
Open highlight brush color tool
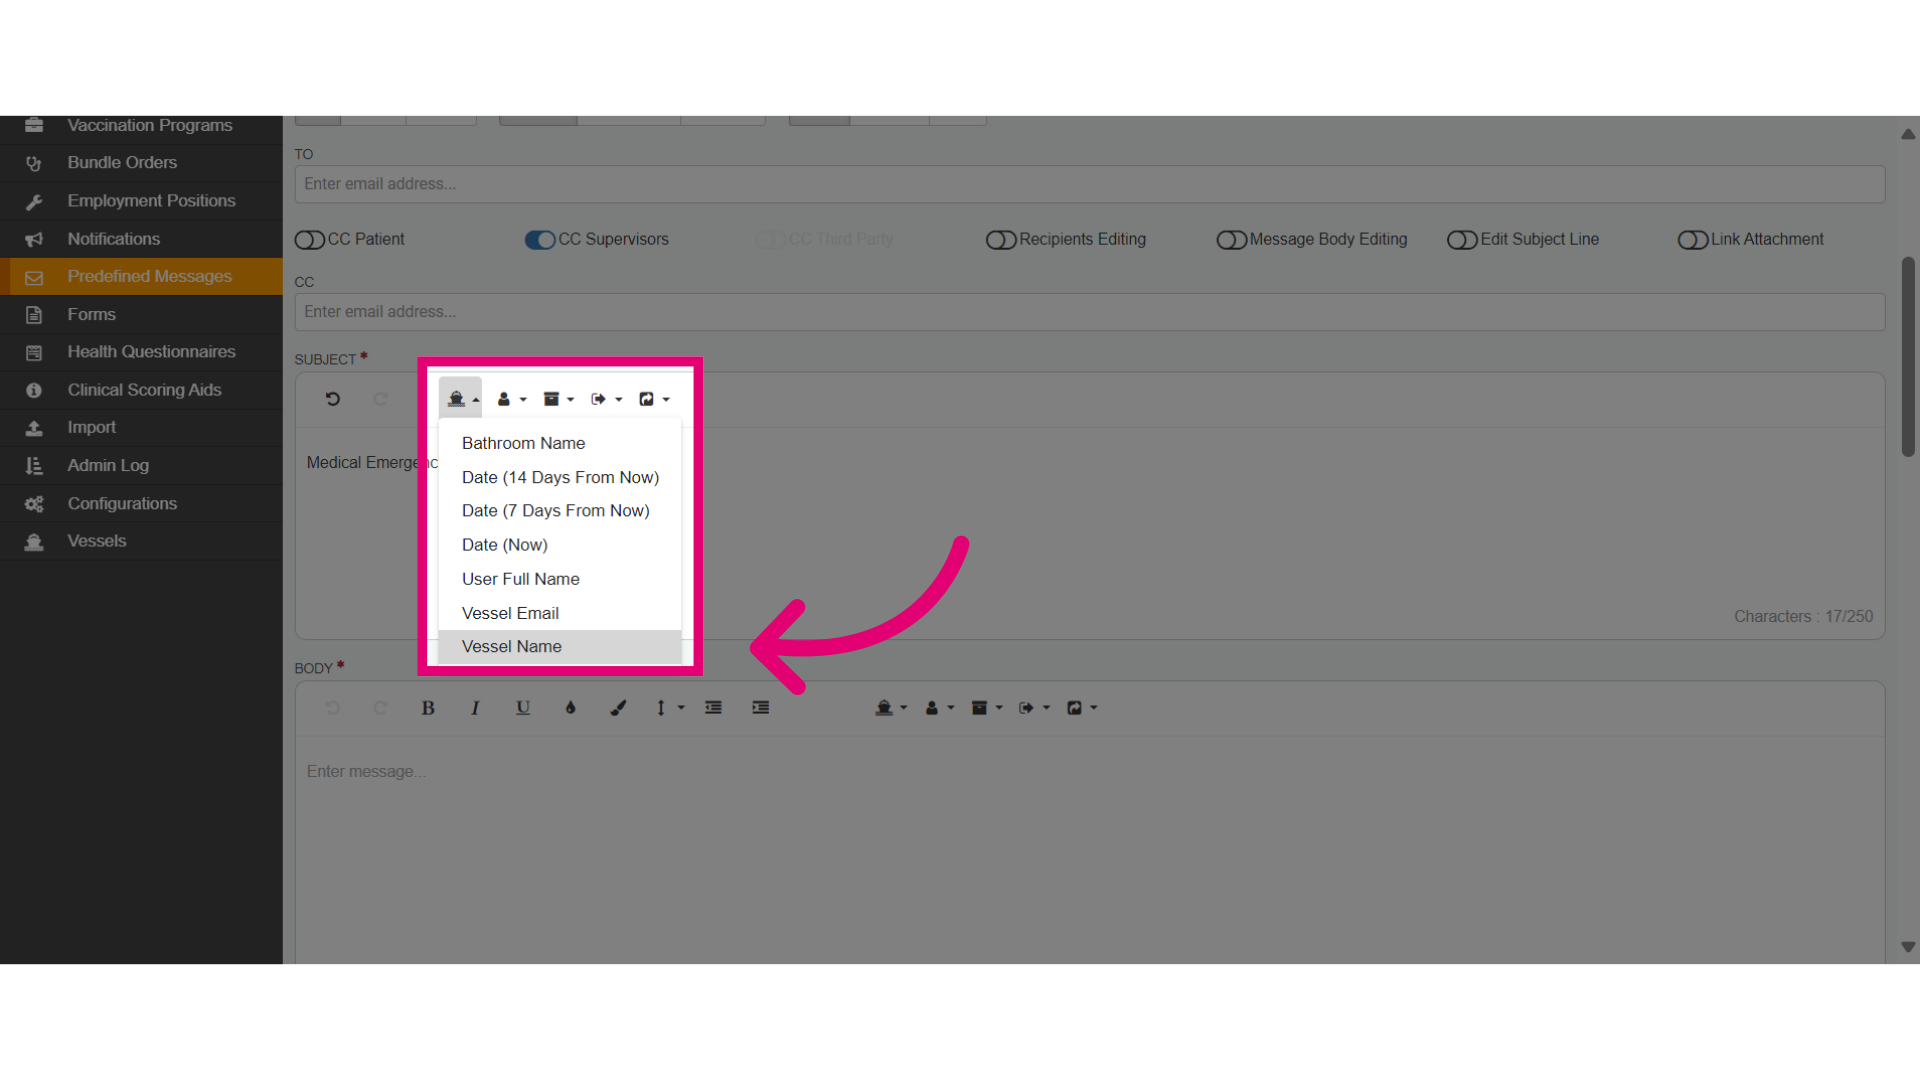pos(618,708)
